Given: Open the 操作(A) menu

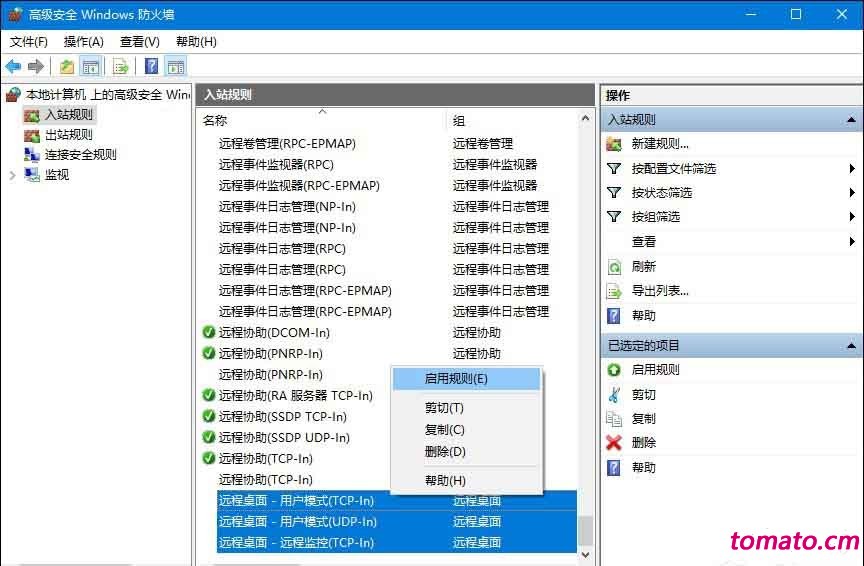Looking at the screenshot, I should [84, 42].
